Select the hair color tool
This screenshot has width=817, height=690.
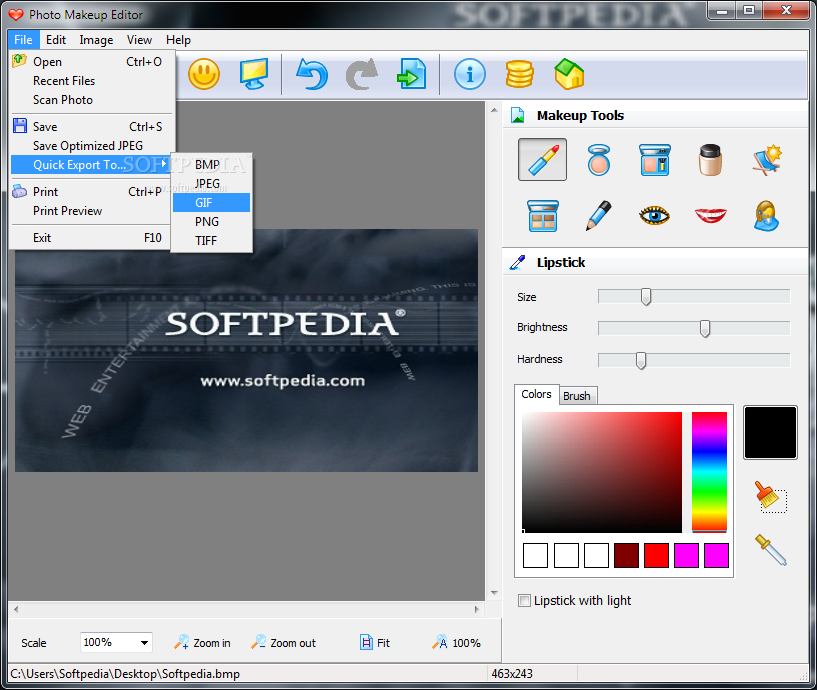click(766, 215)
